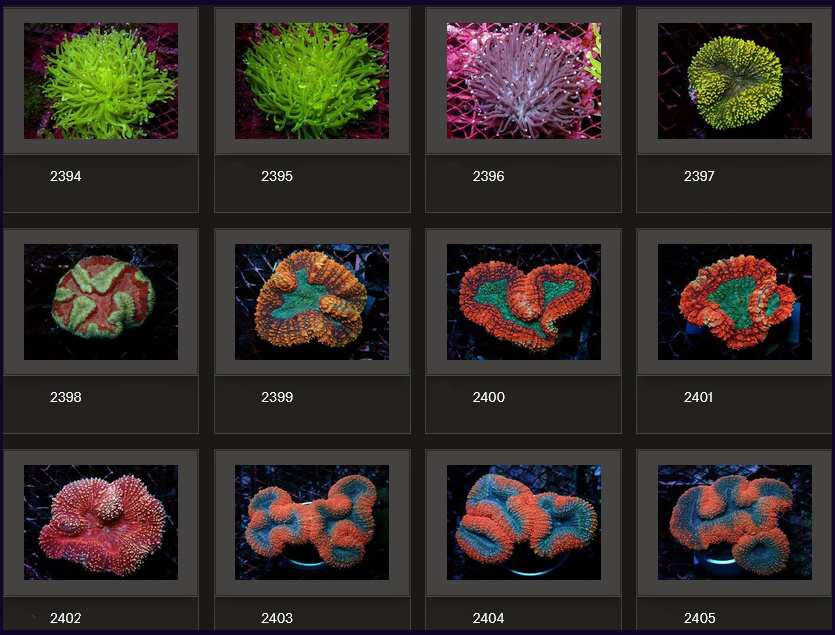
Task: Open the orange-blue lobed coral image 2403
Action: click(x=312, y=522)
